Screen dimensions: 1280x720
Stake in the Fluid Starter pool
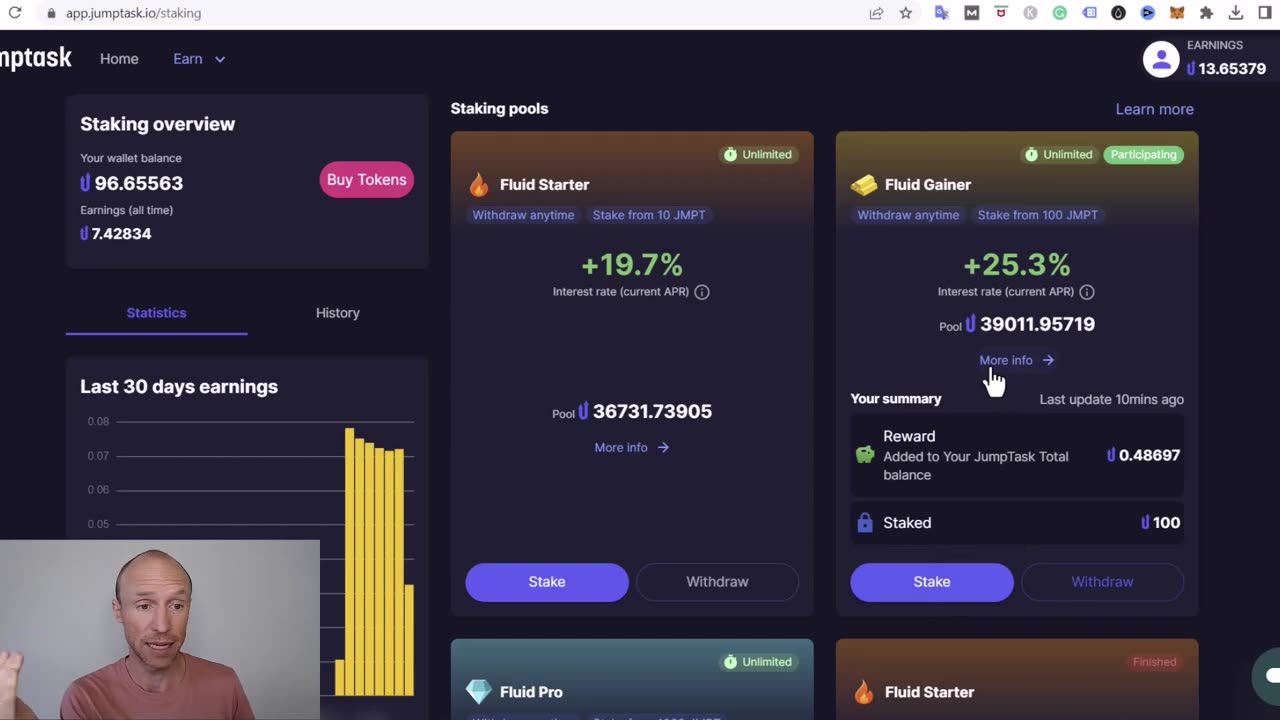tap(547, 582)
